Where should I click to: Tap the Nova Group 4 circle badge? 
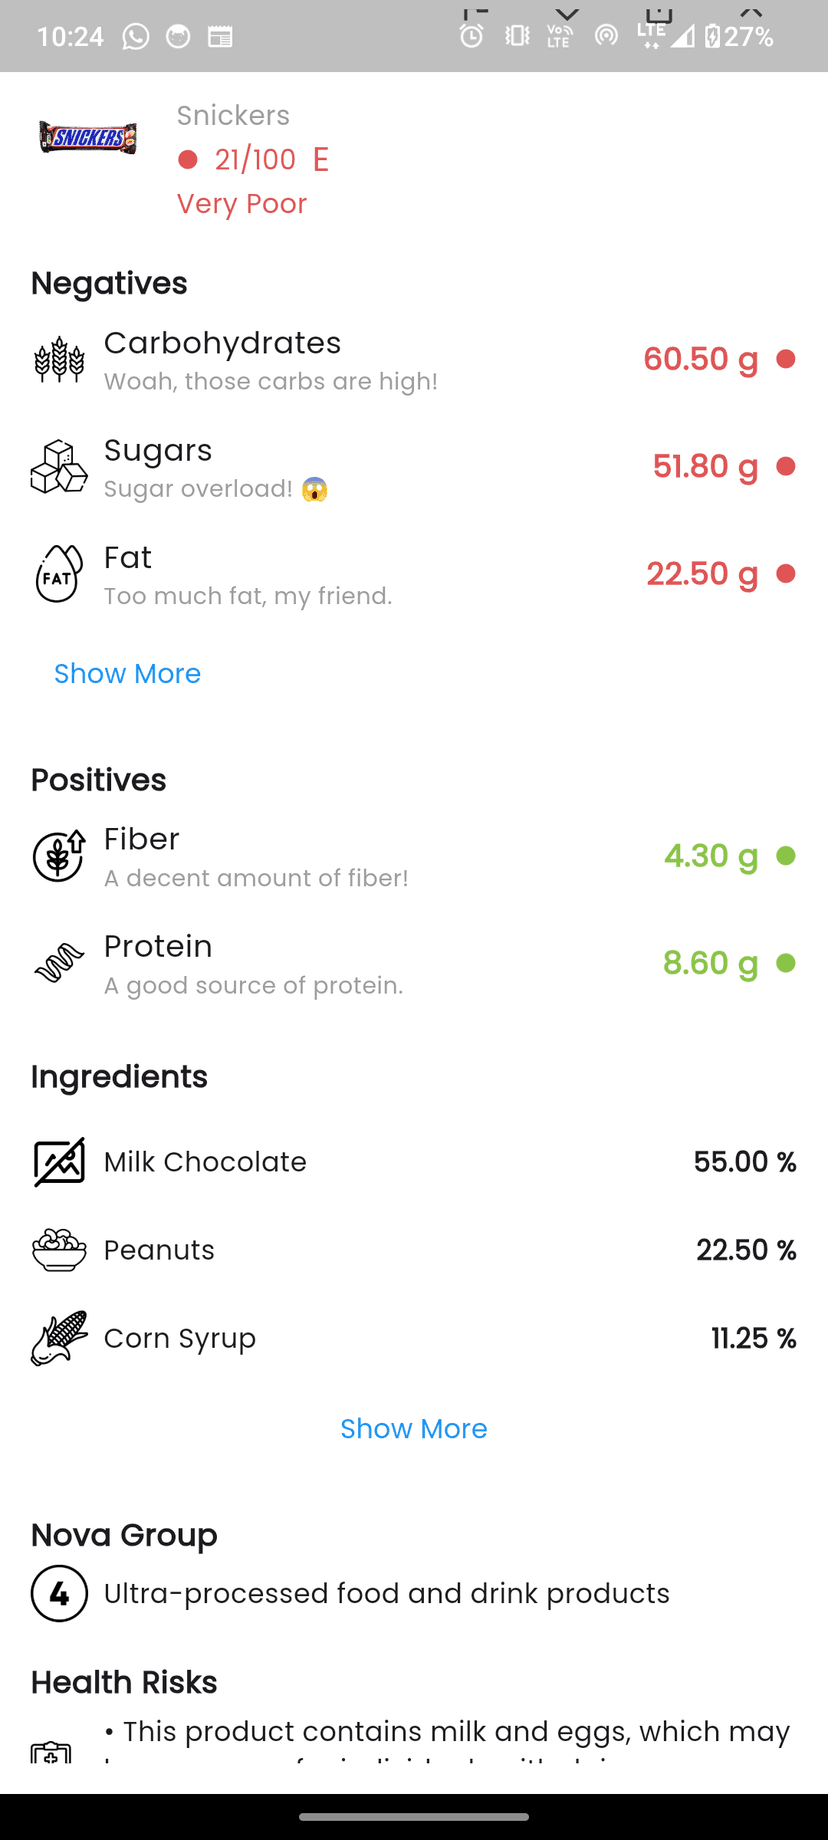point(59,1593)
